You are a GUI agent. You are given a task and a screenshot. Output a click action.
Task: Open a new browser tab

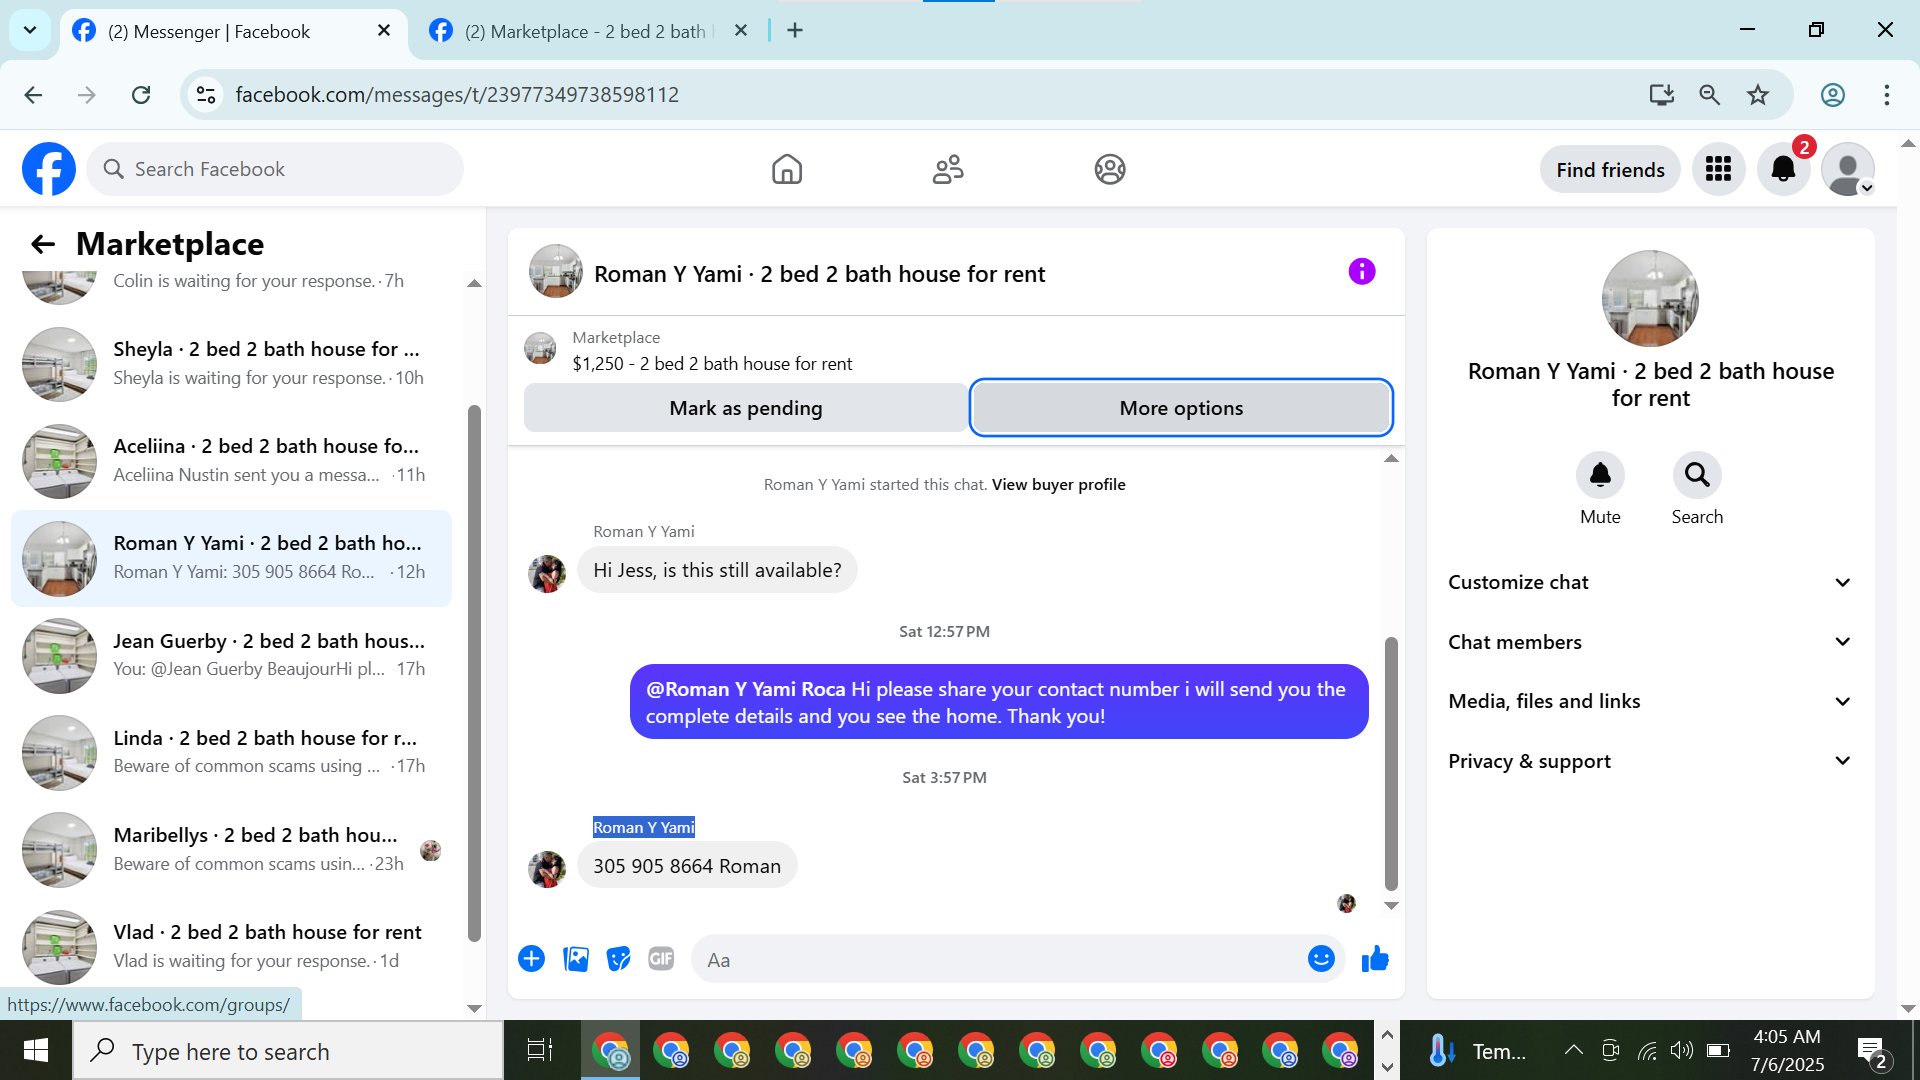(x=795, y=31)
